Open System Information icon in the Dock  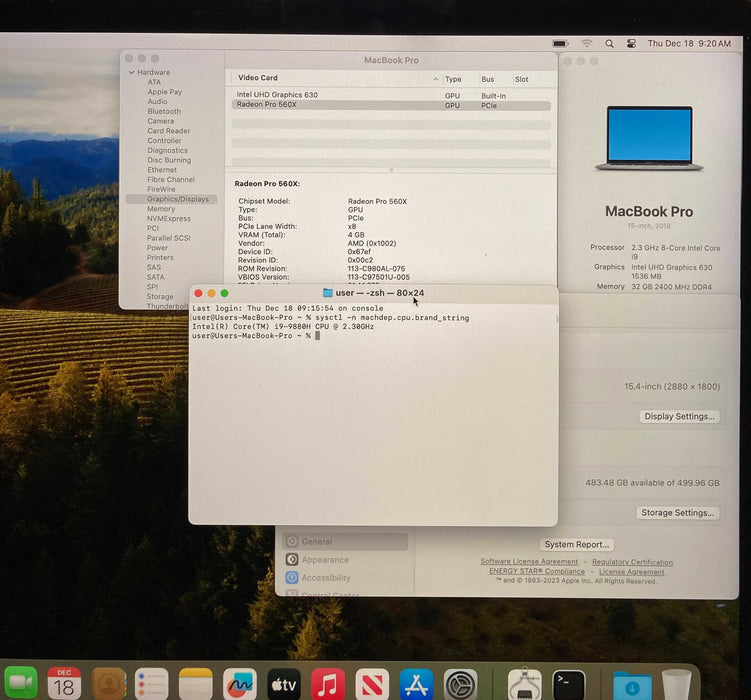[524, 683]
